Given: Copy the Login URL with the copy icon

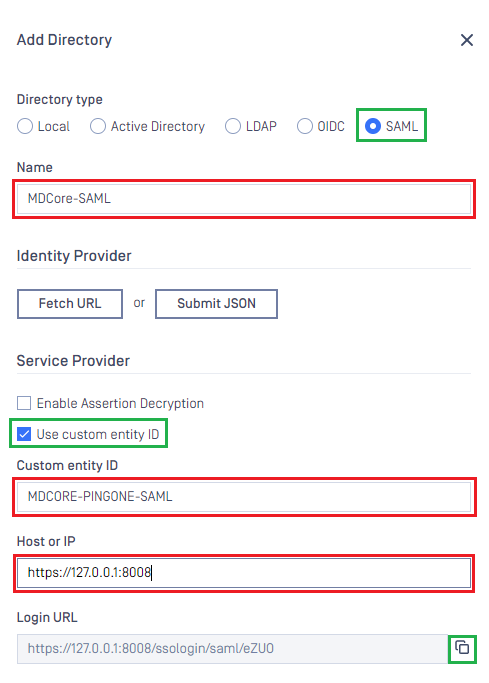Looking at the screenshot, I should point(462,648).
